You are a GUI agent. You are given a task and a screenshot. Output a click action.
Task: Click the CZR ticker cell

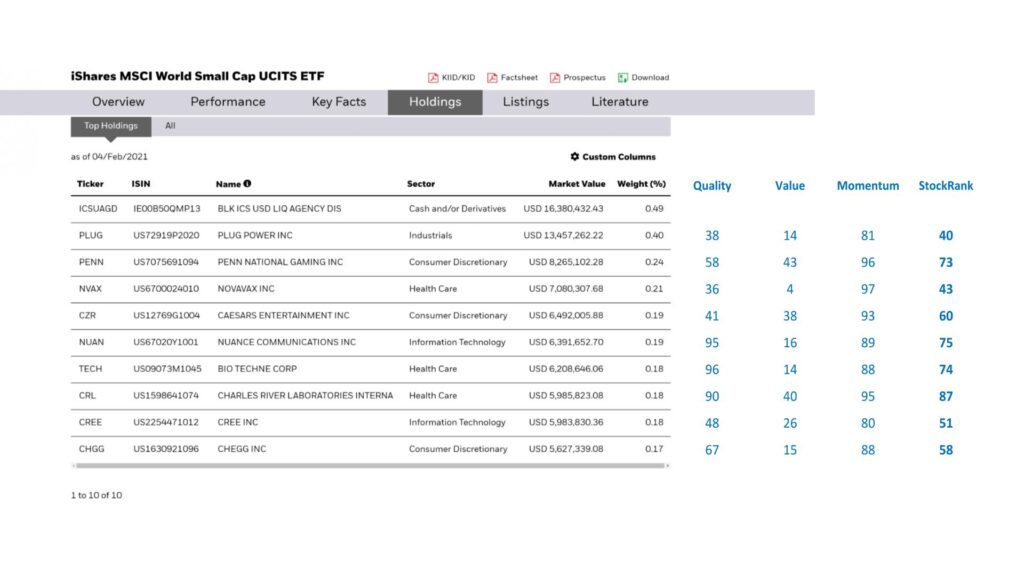[88, 315]
